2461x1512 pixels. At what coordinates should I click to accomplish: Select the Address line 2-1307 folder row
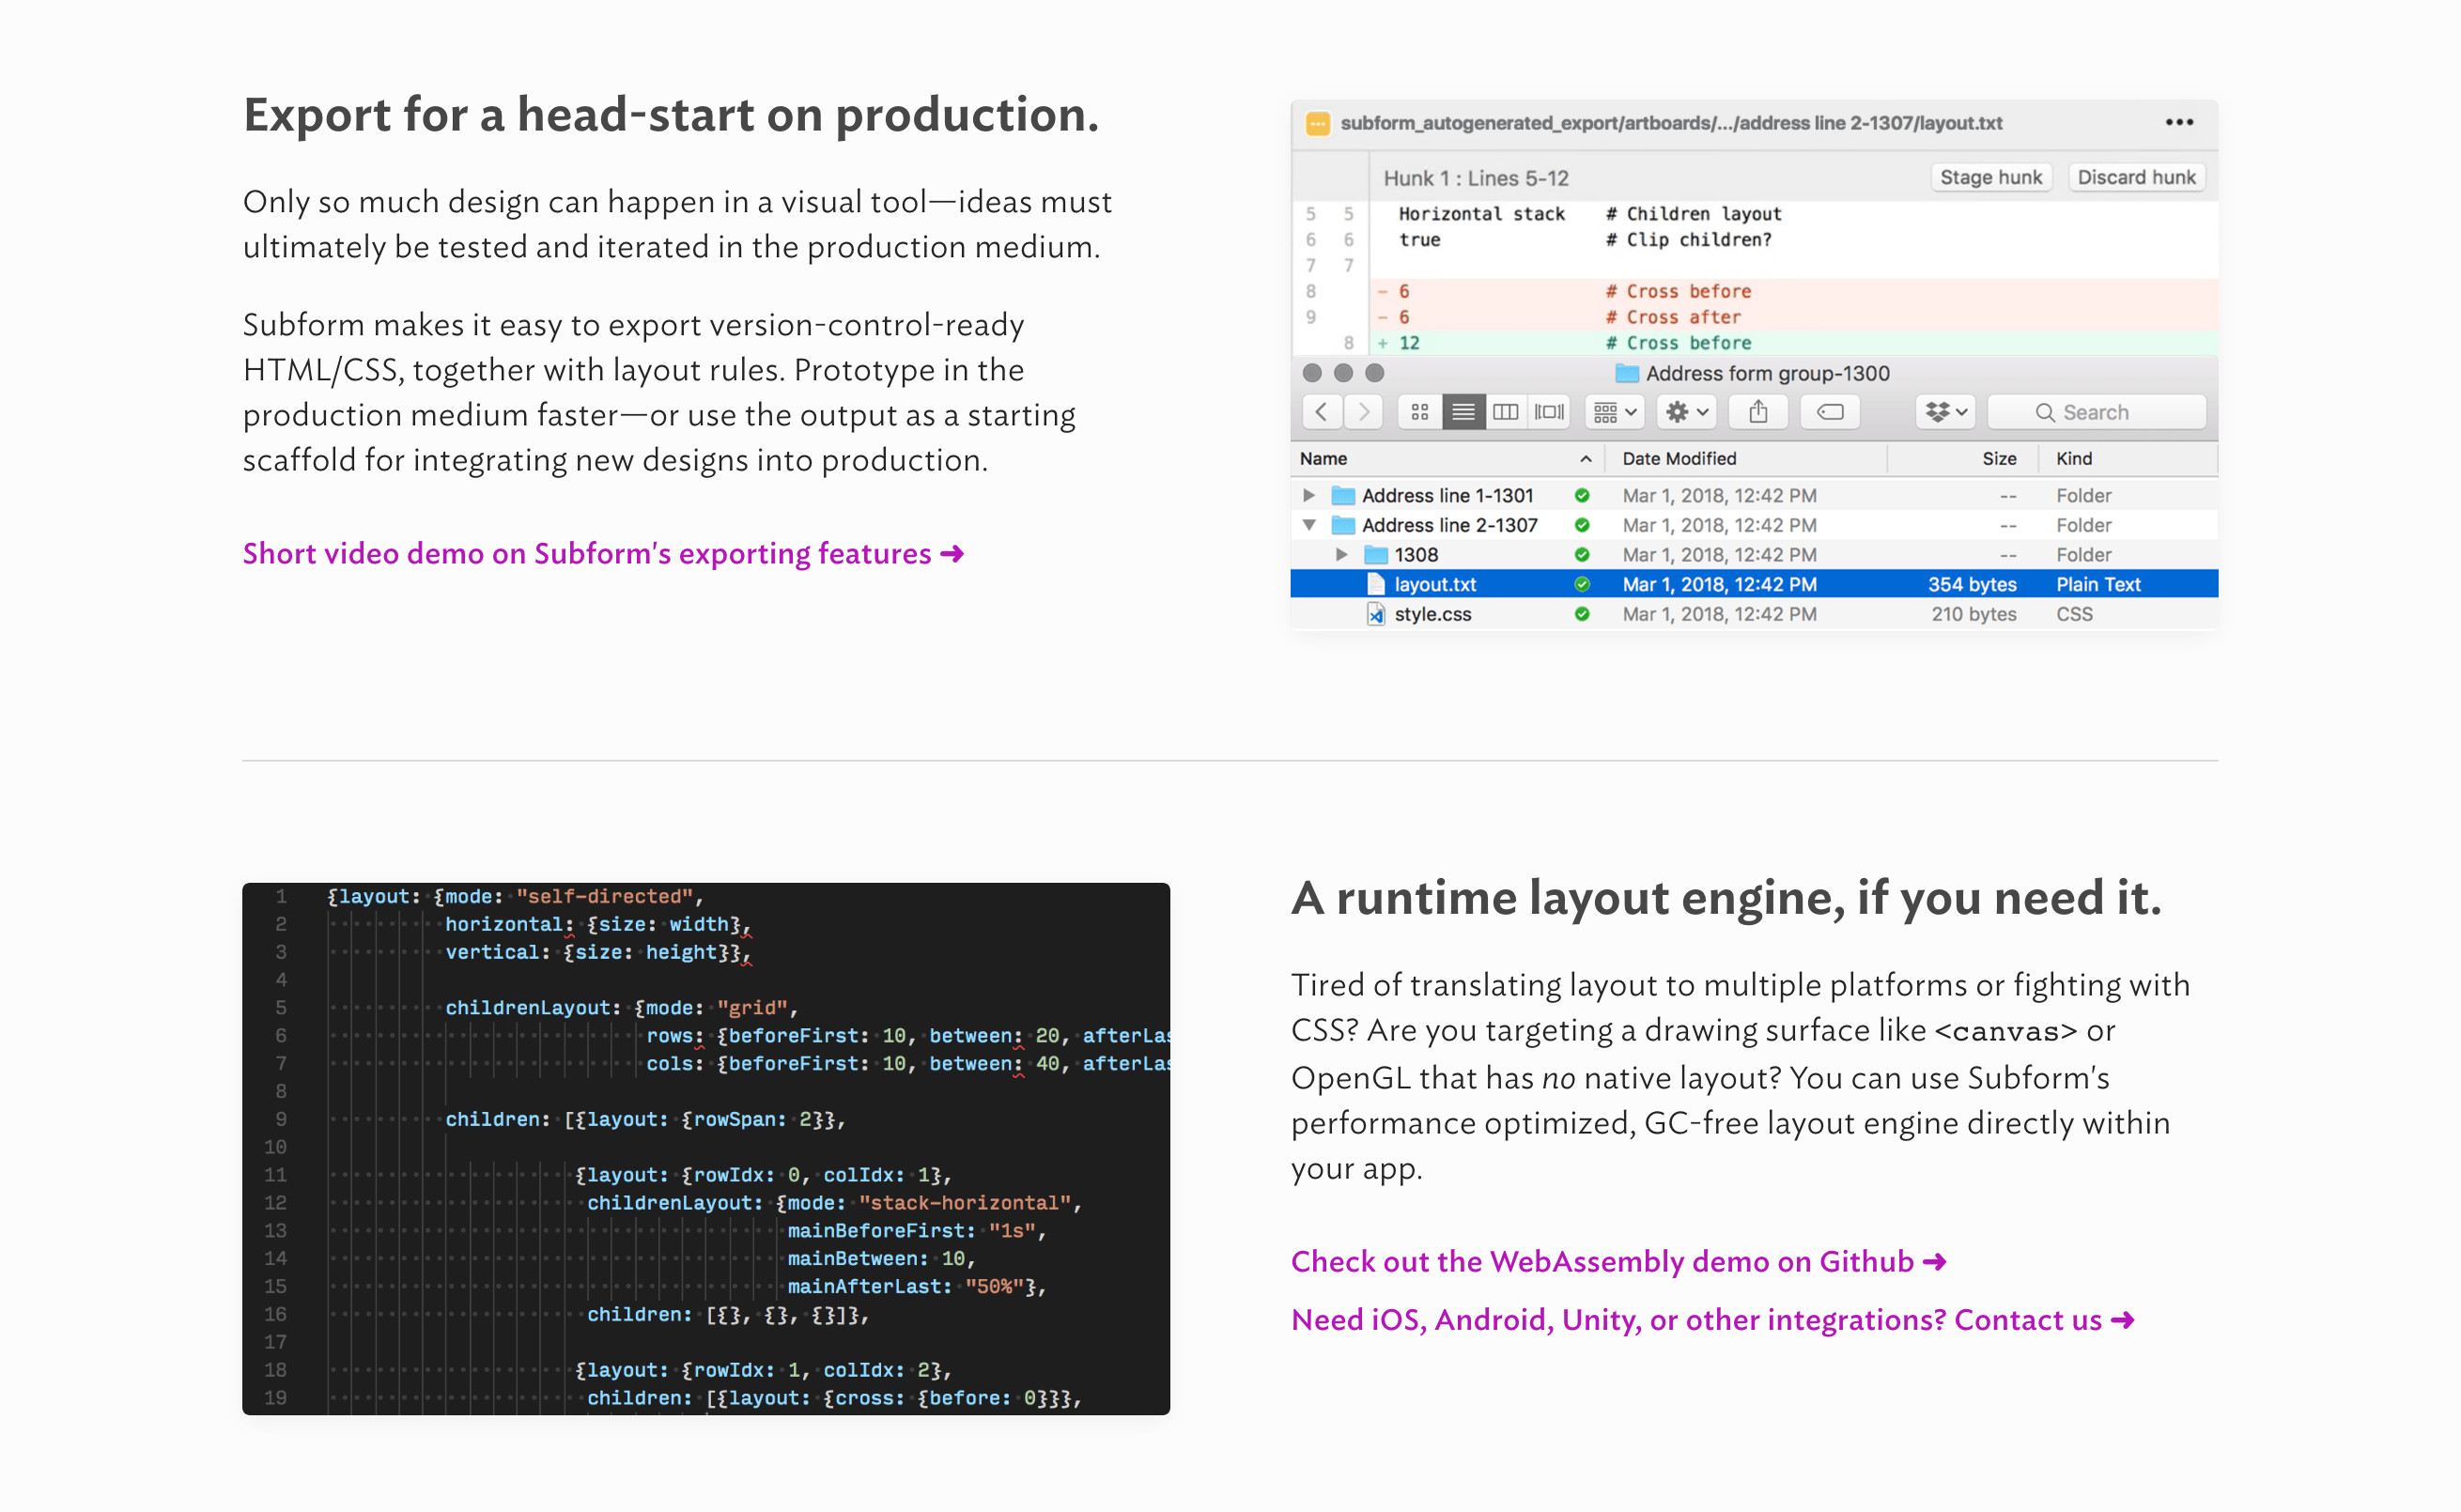pyautogui.click(x=1754, y=525)
